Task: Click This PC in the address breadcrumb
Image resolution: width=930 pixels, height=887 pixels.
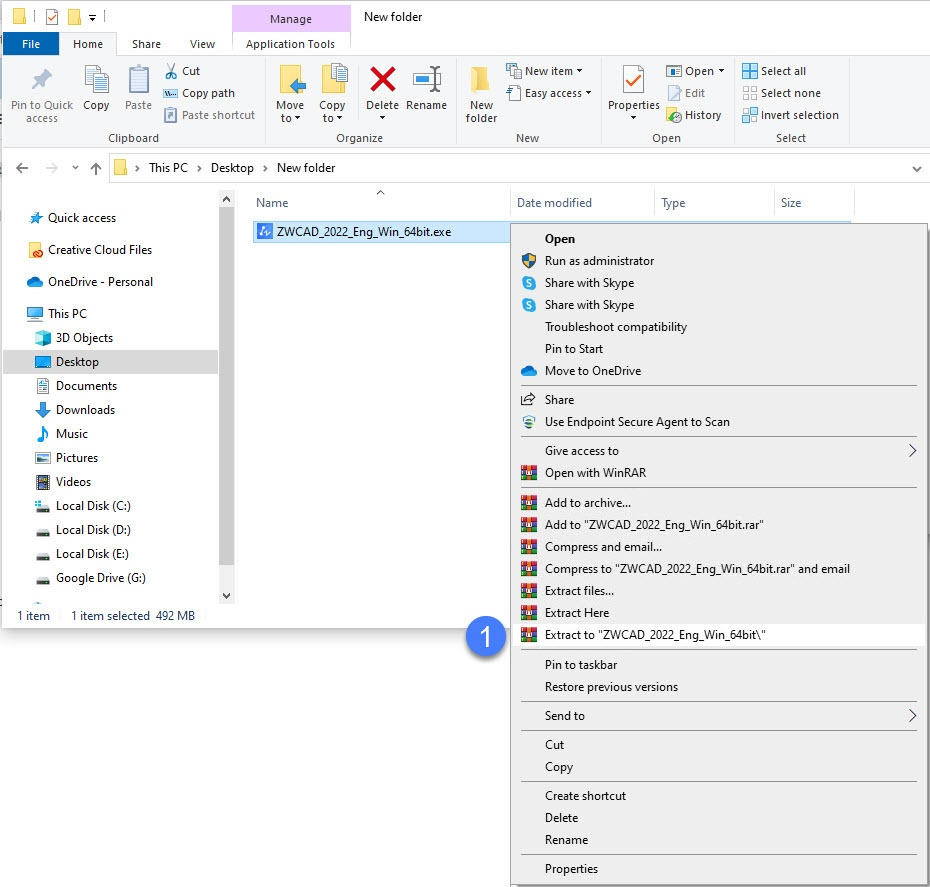Action: click(x=168, y=168)
